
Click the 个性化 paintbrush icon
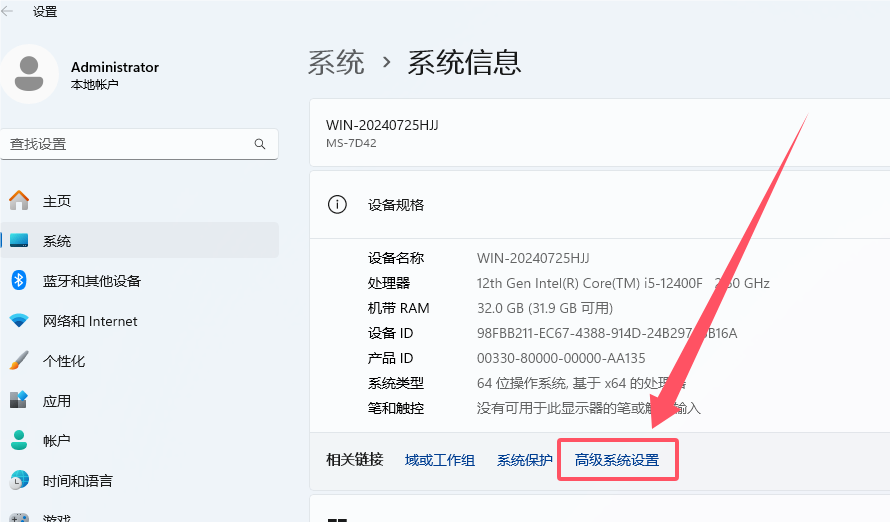[x=19, y=360]
